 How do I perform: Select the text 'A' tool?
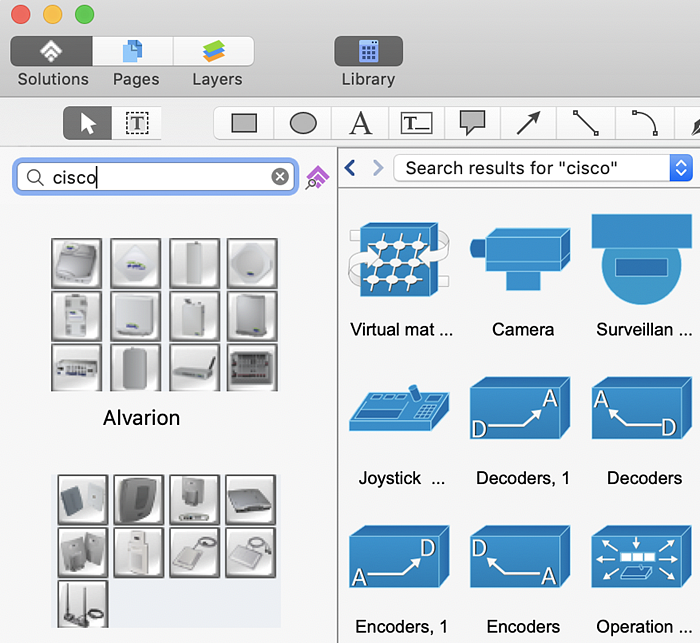(x=360, y=123)
